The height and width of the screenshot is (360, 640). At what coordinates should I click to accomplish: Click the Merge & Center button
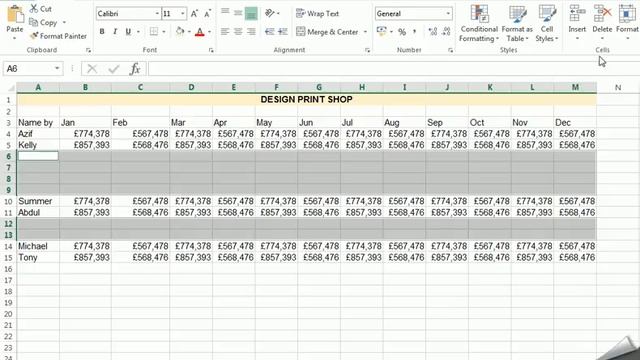click(x=327, y=31)
